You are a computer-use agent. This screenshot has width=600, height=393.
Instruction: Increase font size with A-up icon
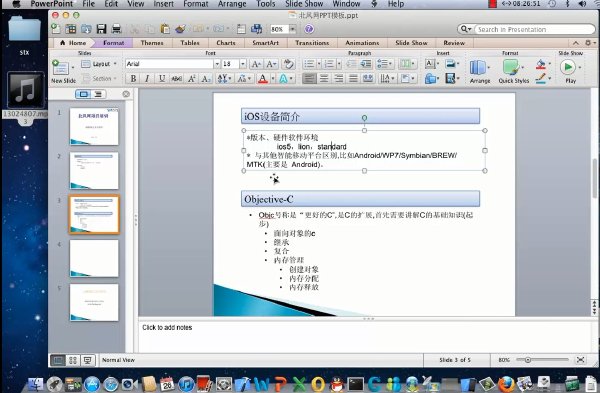[256, 64]
